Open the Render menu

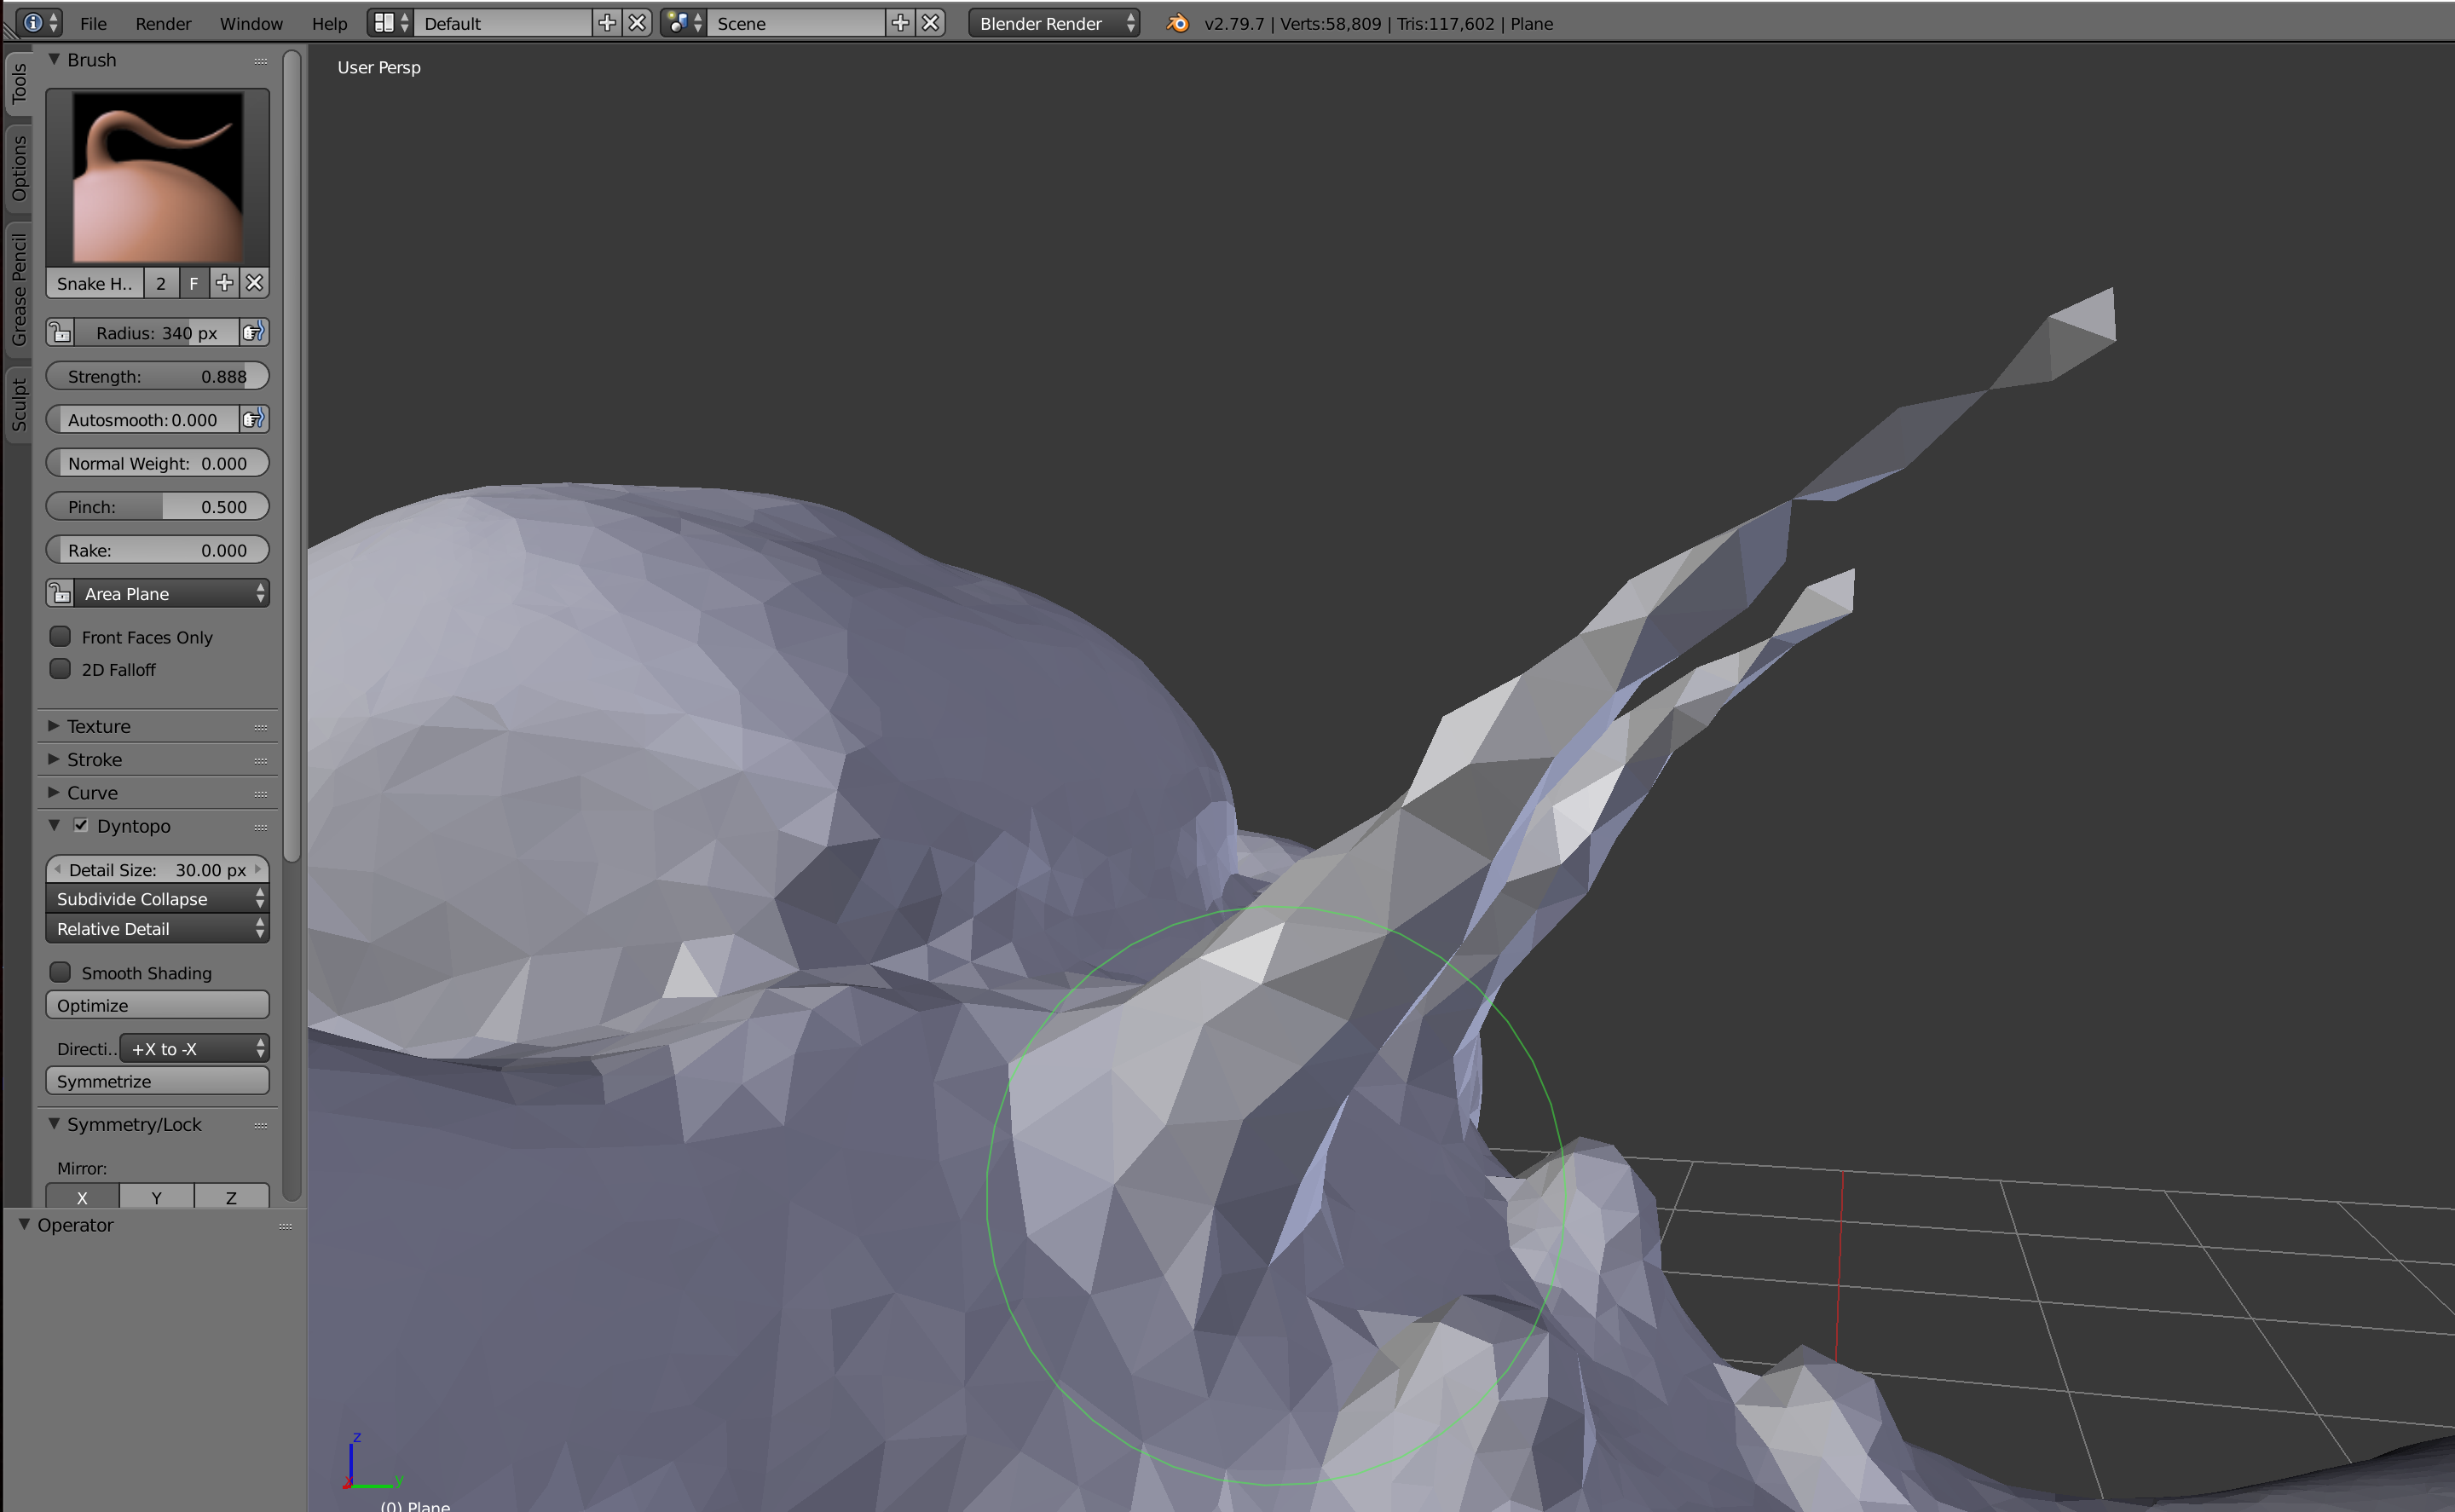tap(162, 23)
